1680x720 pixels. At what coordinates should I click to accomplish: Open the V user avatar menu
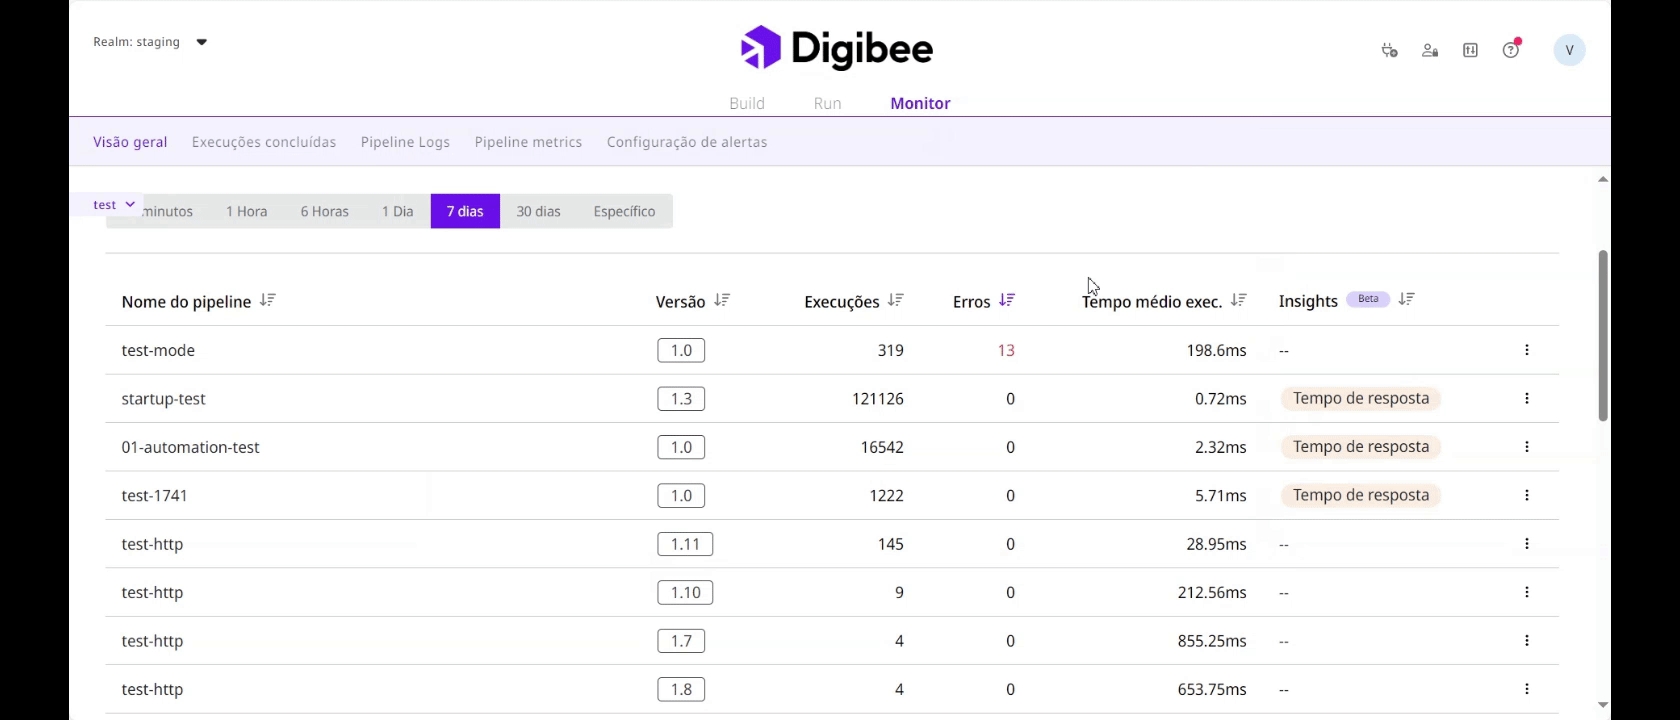pos(1569,50)
